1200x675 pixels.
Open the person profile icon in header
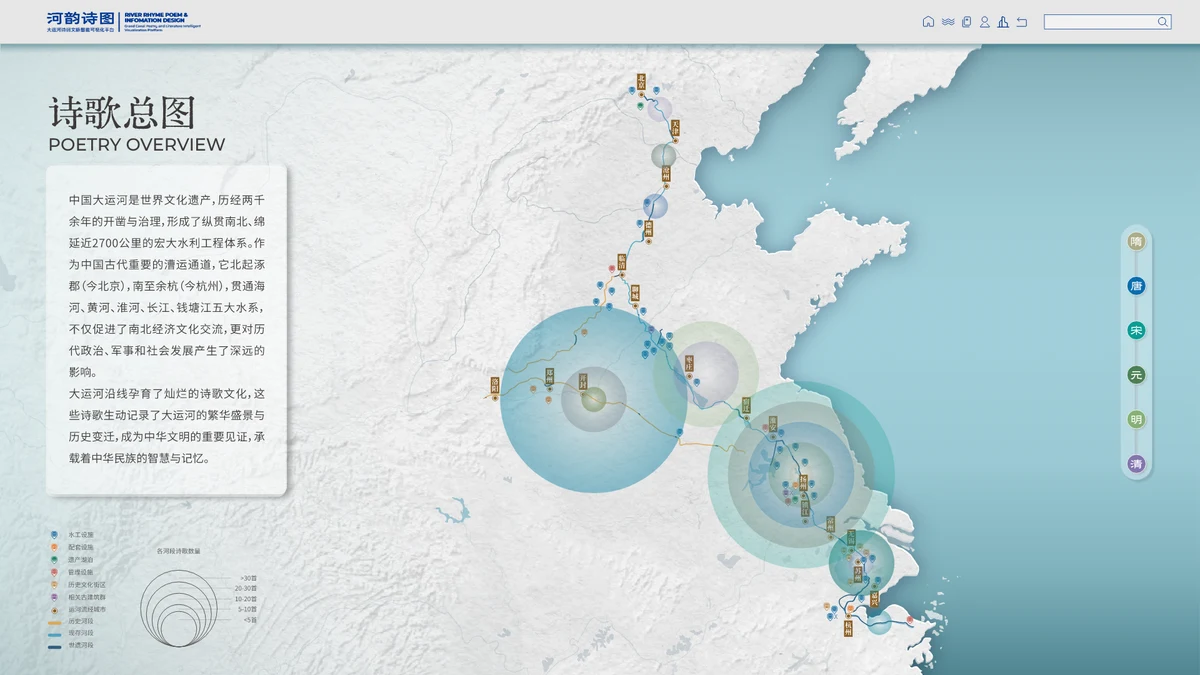985,22
